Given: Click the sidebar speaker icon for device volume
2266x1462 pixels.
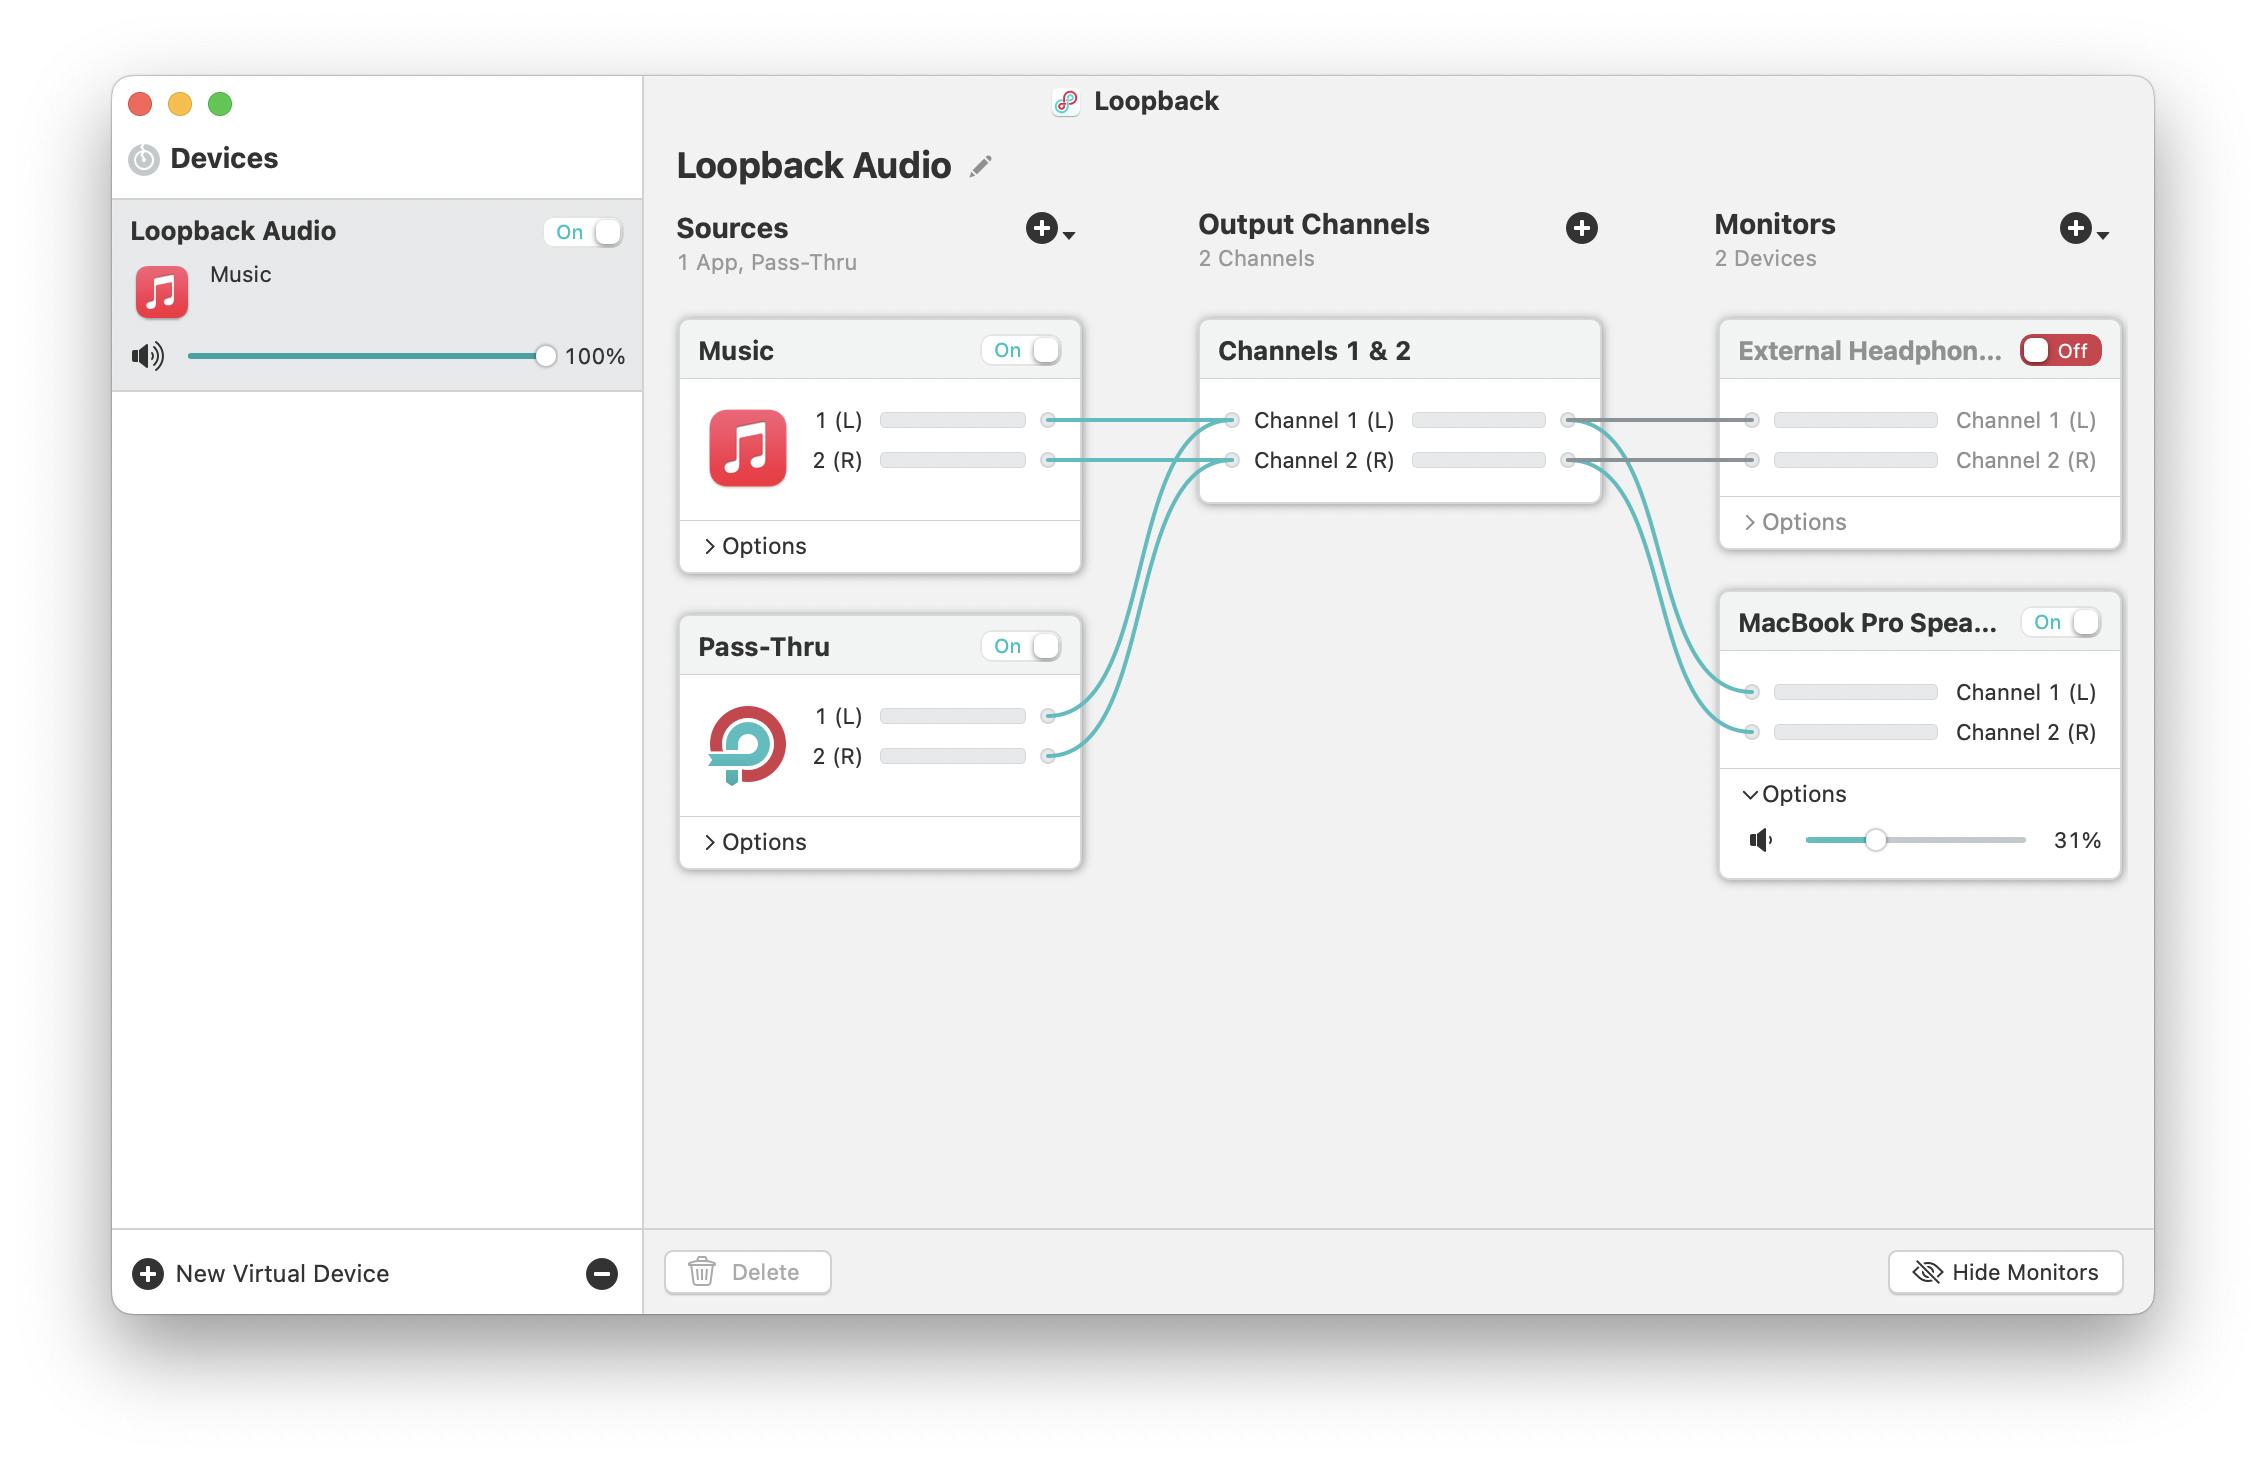Looking at the screenshot, I should [148, 356].
